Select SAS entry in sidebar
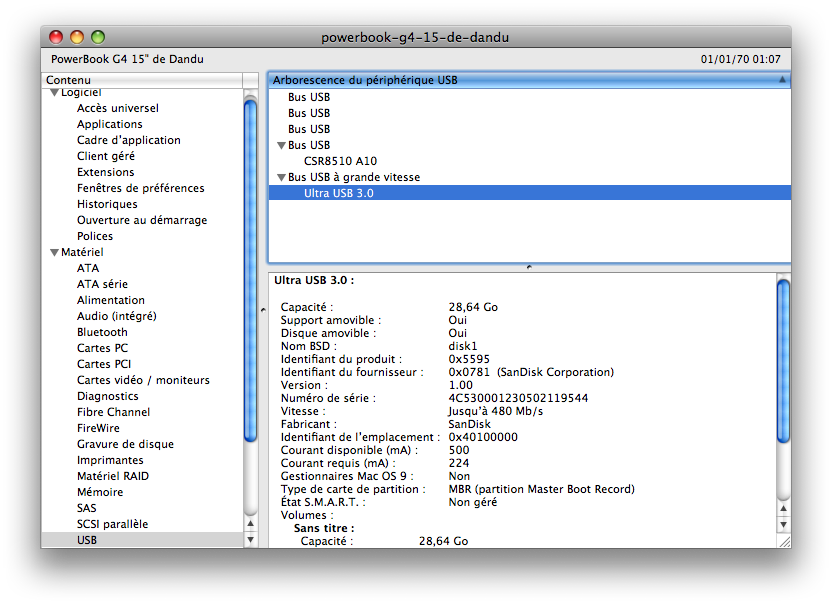This screenshot has height=604, width=832. (87, 508)
